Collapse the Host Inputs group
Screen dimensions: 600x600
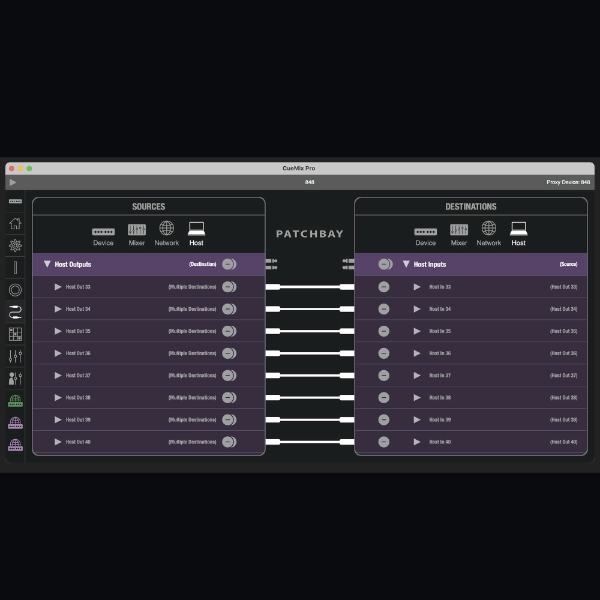point(406,264)
